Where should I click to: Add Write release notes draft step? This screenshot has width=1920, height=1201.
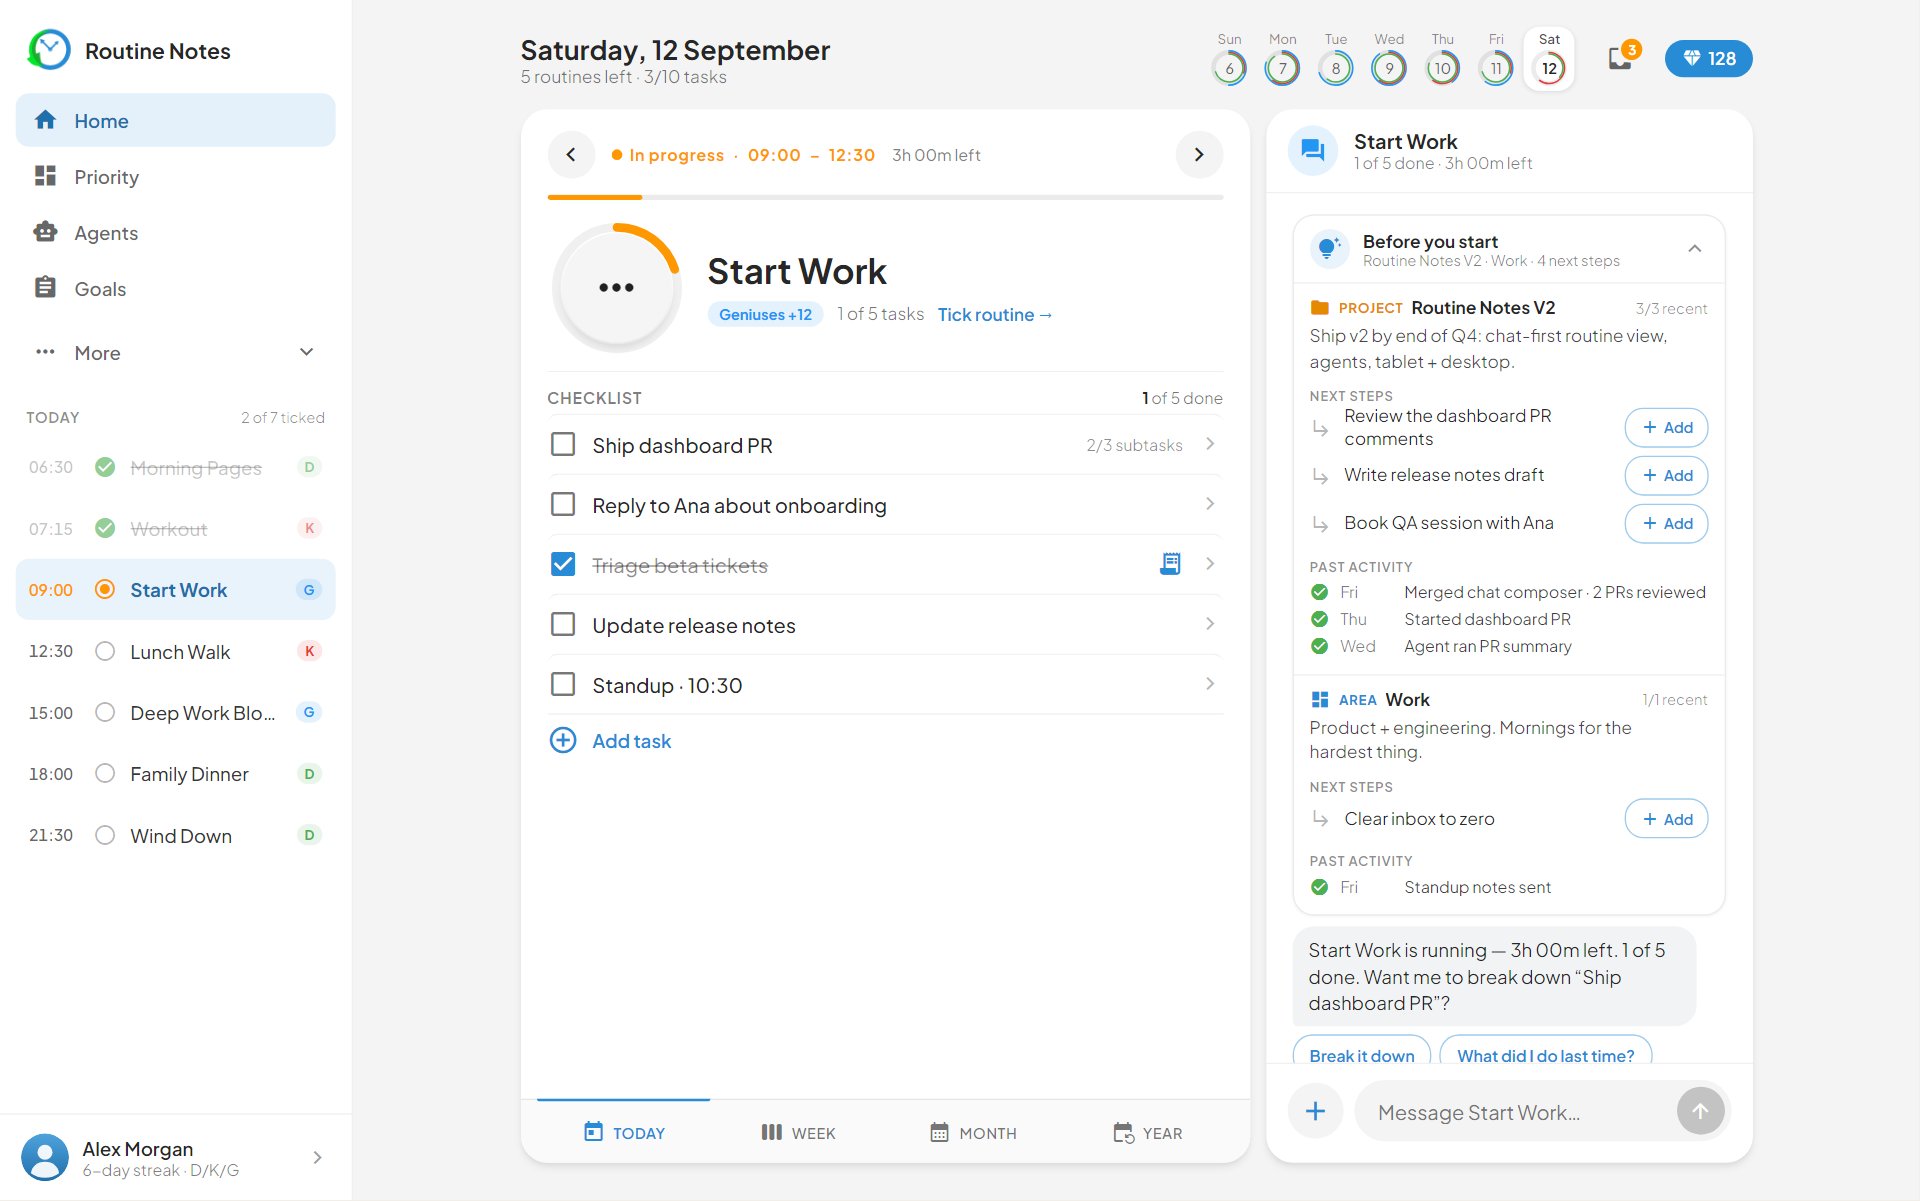pyautogui.click(x=1666, y=475)
